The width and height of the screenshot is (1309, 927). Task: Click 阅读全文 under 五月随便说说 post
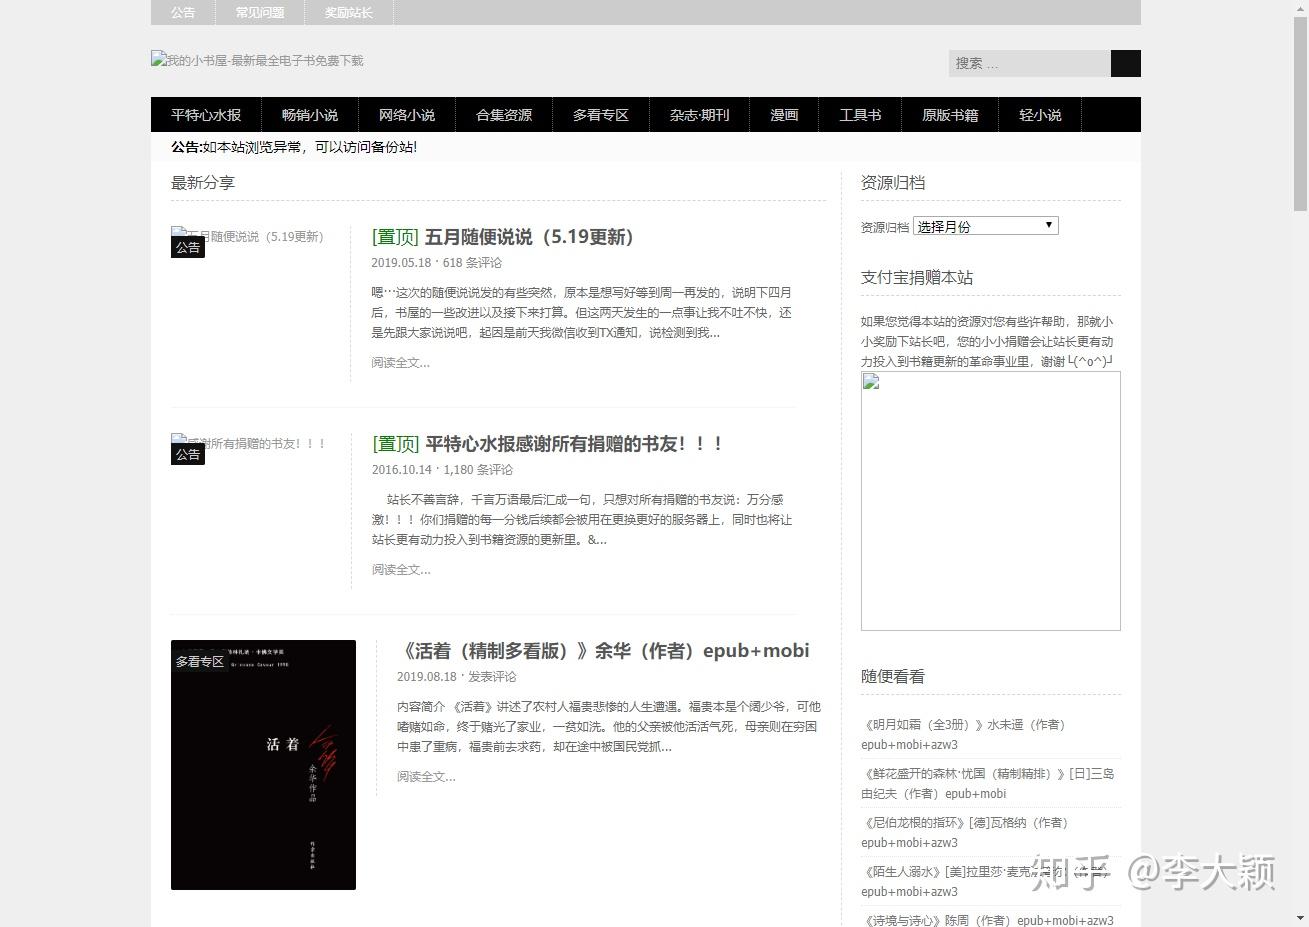click(x=400, y=363)
